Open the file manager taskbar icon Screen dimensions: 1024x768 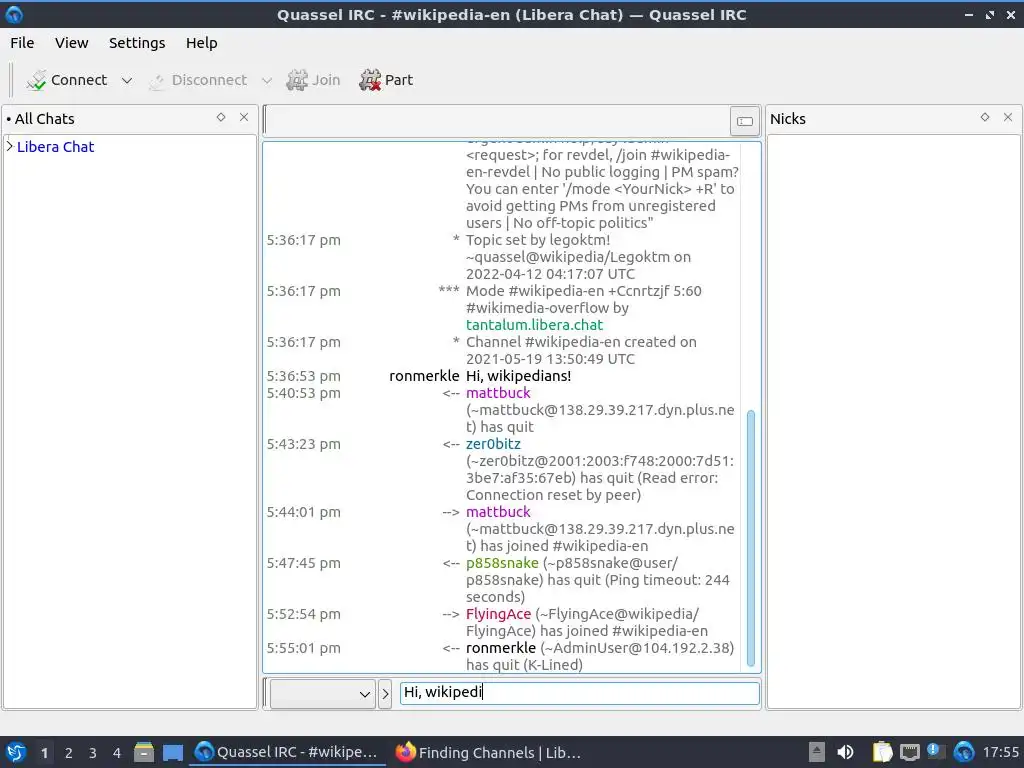[x=144, y=752]
